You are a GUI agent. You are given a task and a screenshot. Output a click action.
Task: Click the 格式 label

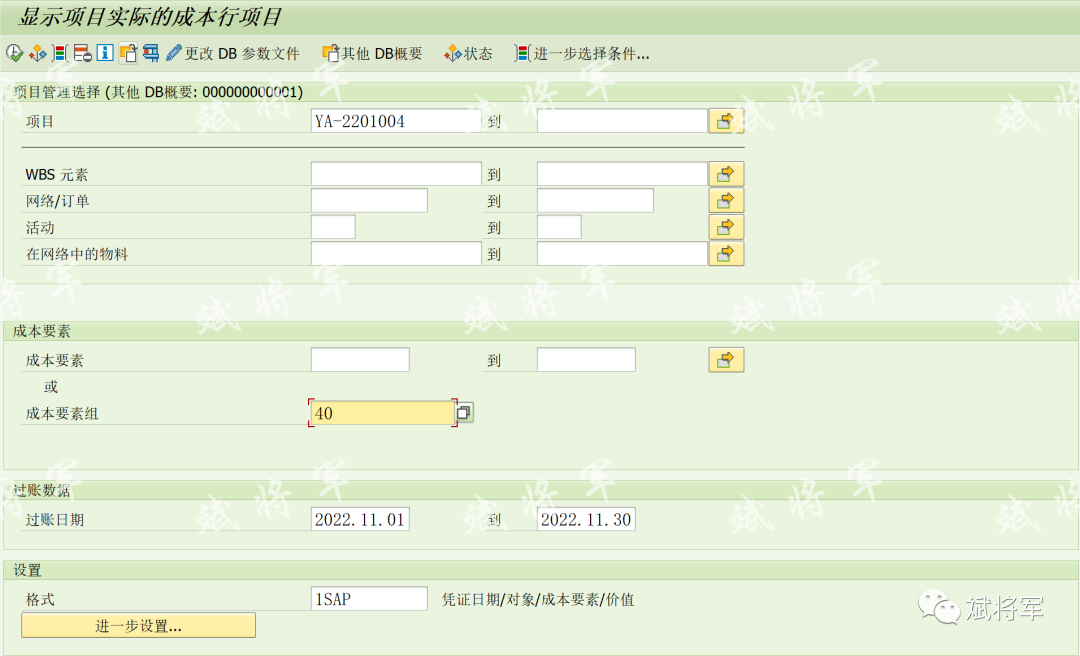[x=40, y=599]
